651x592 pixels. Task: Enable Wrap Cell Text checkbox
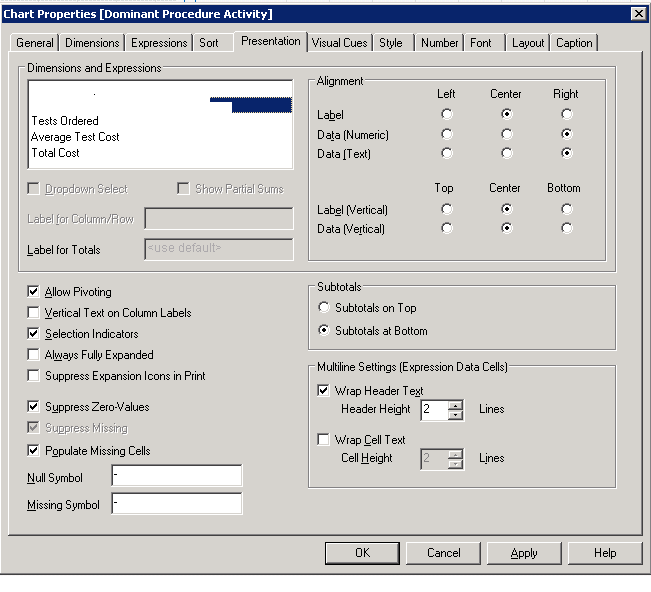coord(323,439)
